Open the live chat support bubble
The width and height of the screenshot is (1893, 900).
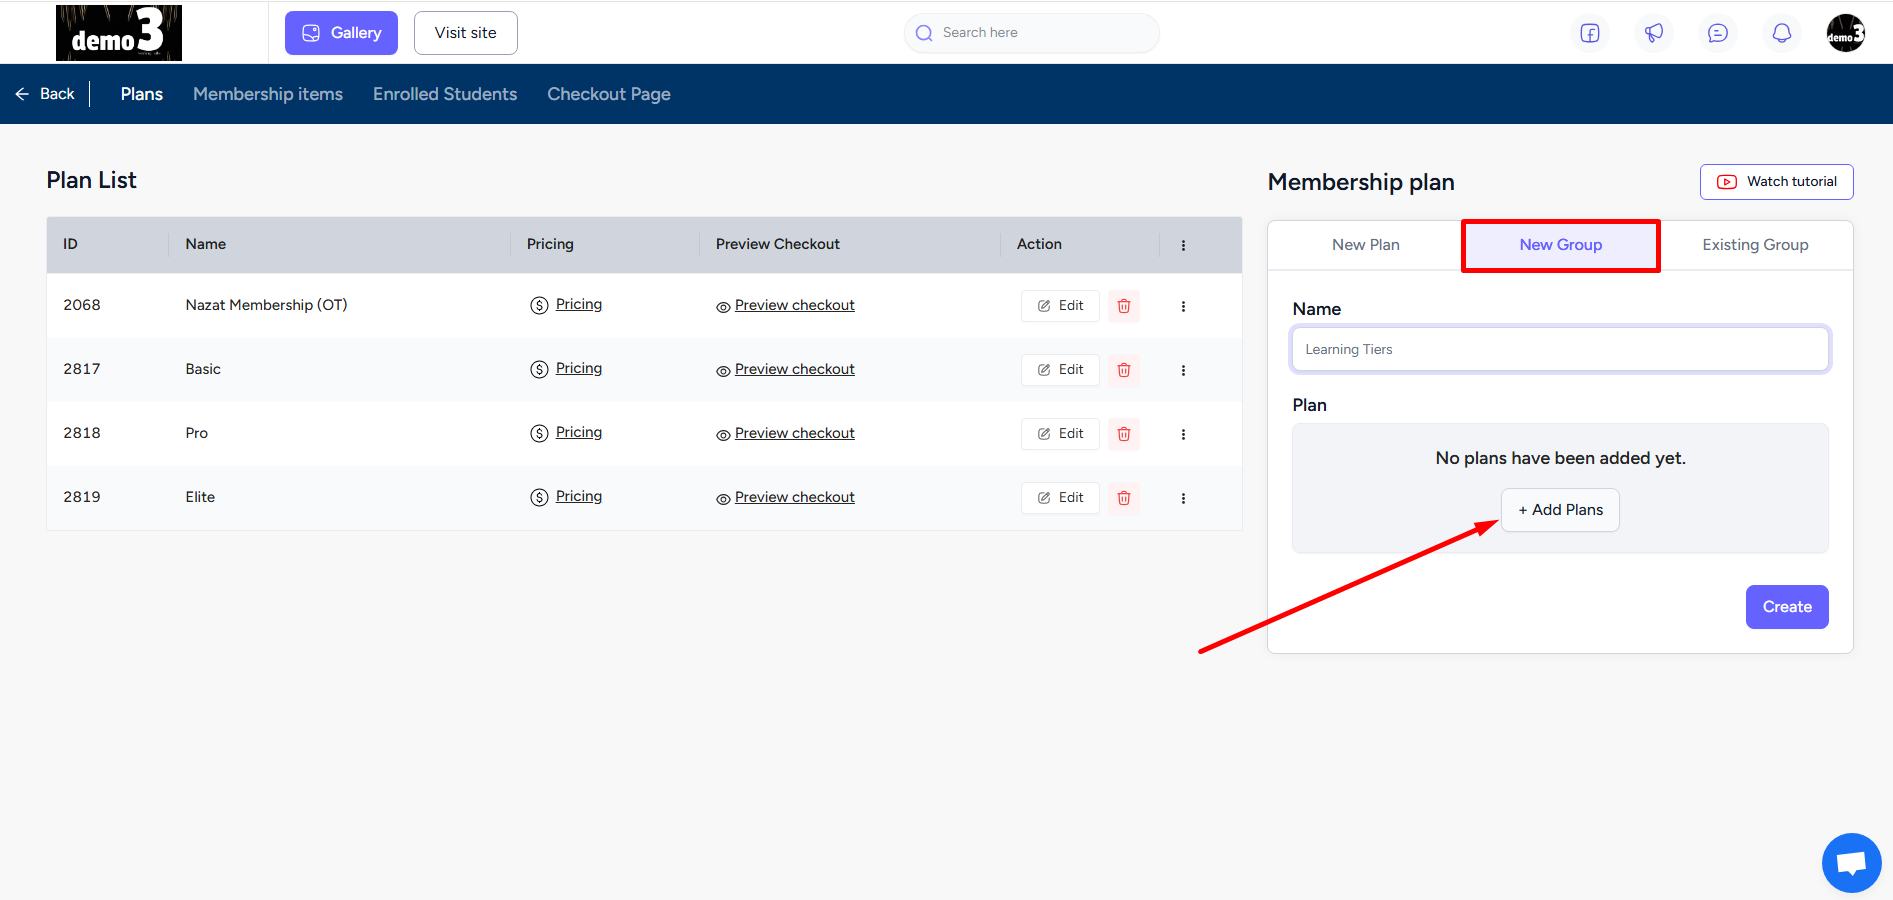point(1852,863)
